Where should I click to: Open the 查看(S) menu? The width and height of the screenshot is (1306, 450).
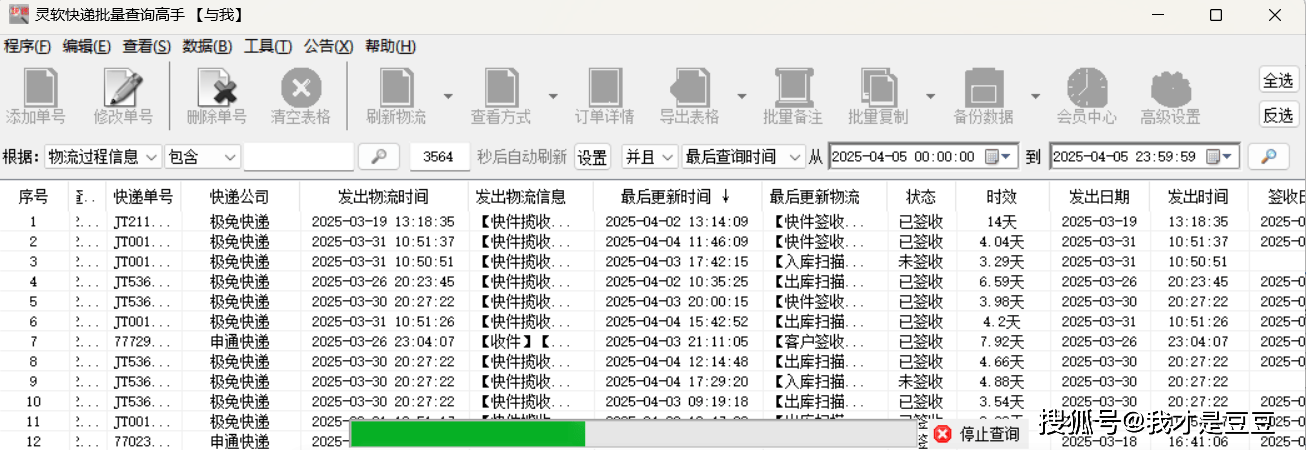pos(147,47)
